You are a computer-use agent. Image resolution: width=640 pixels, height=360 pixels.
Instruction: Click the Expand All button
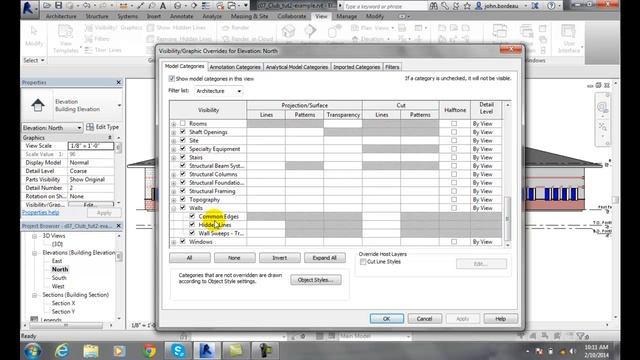[324, 258]
